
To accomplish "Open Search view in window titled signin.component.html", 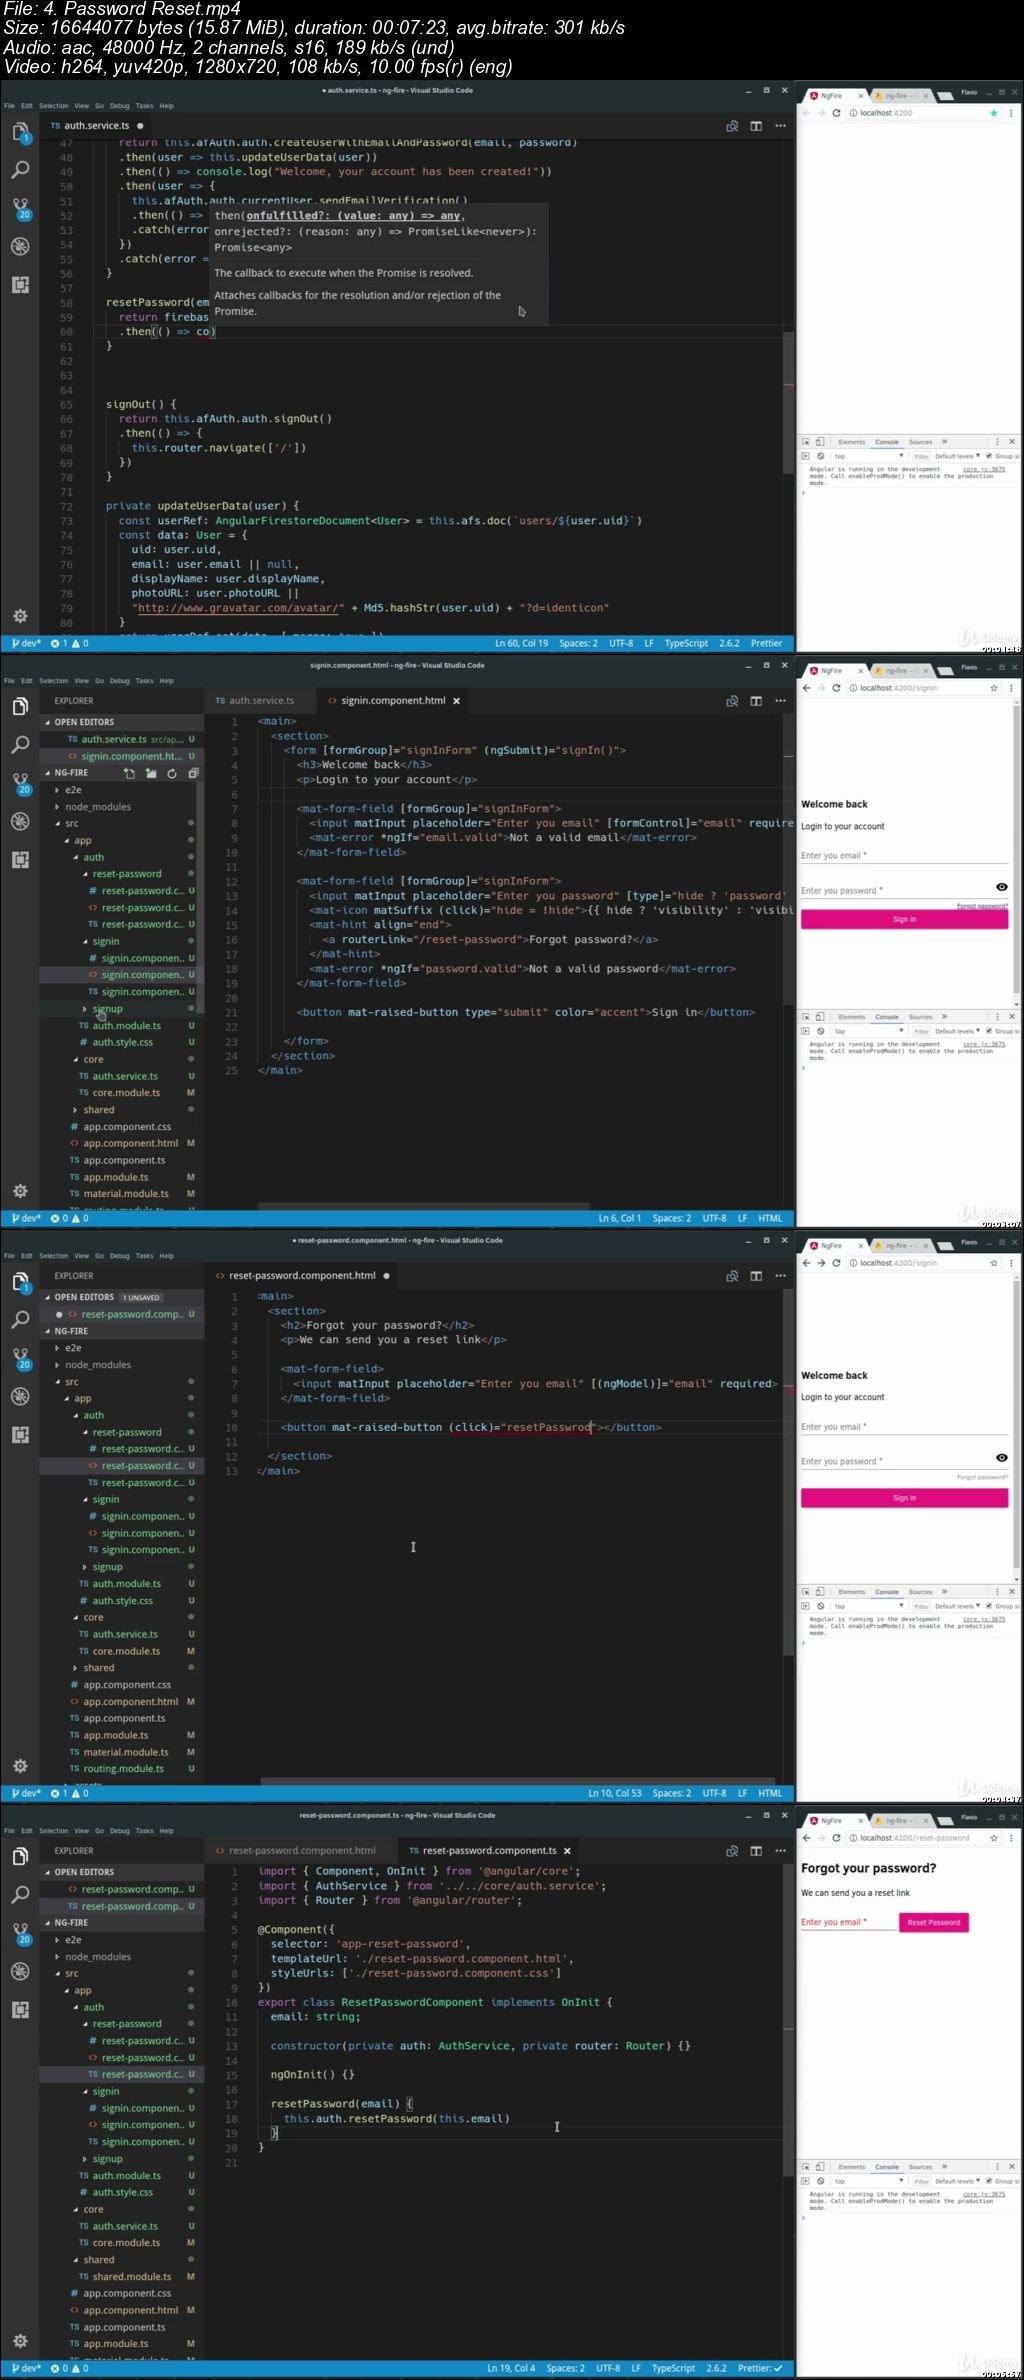I will (20, 744).
